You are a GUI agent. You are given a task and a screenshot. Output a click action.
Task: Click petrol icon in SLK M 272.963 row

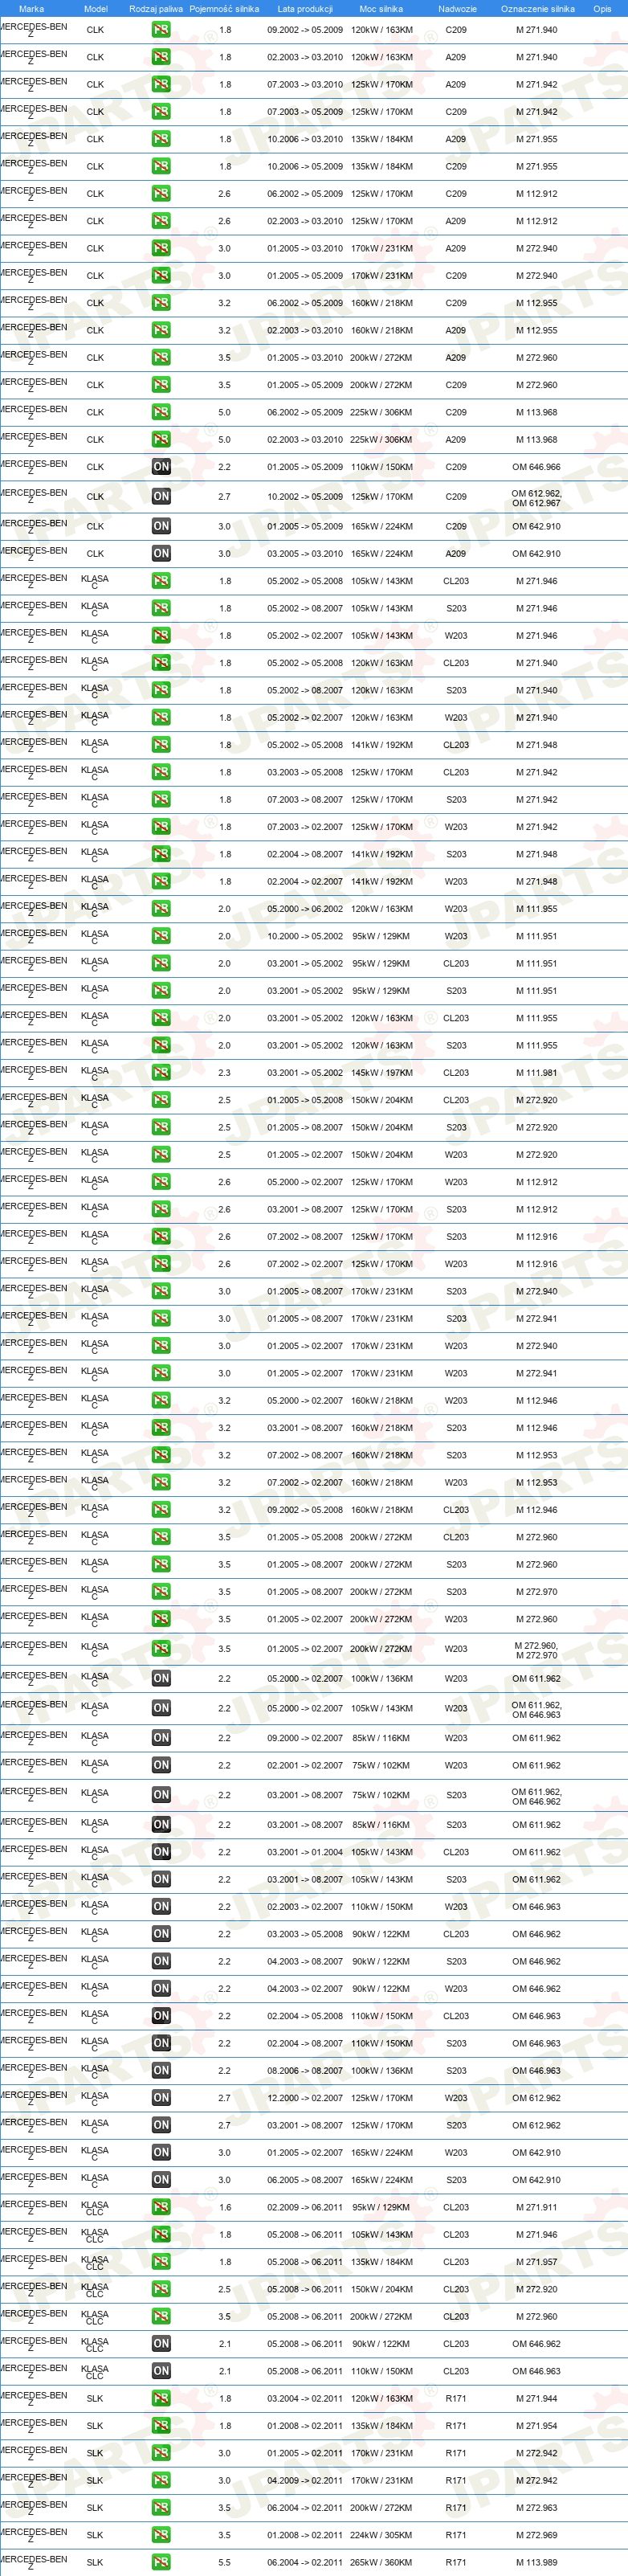(161, 2507)
